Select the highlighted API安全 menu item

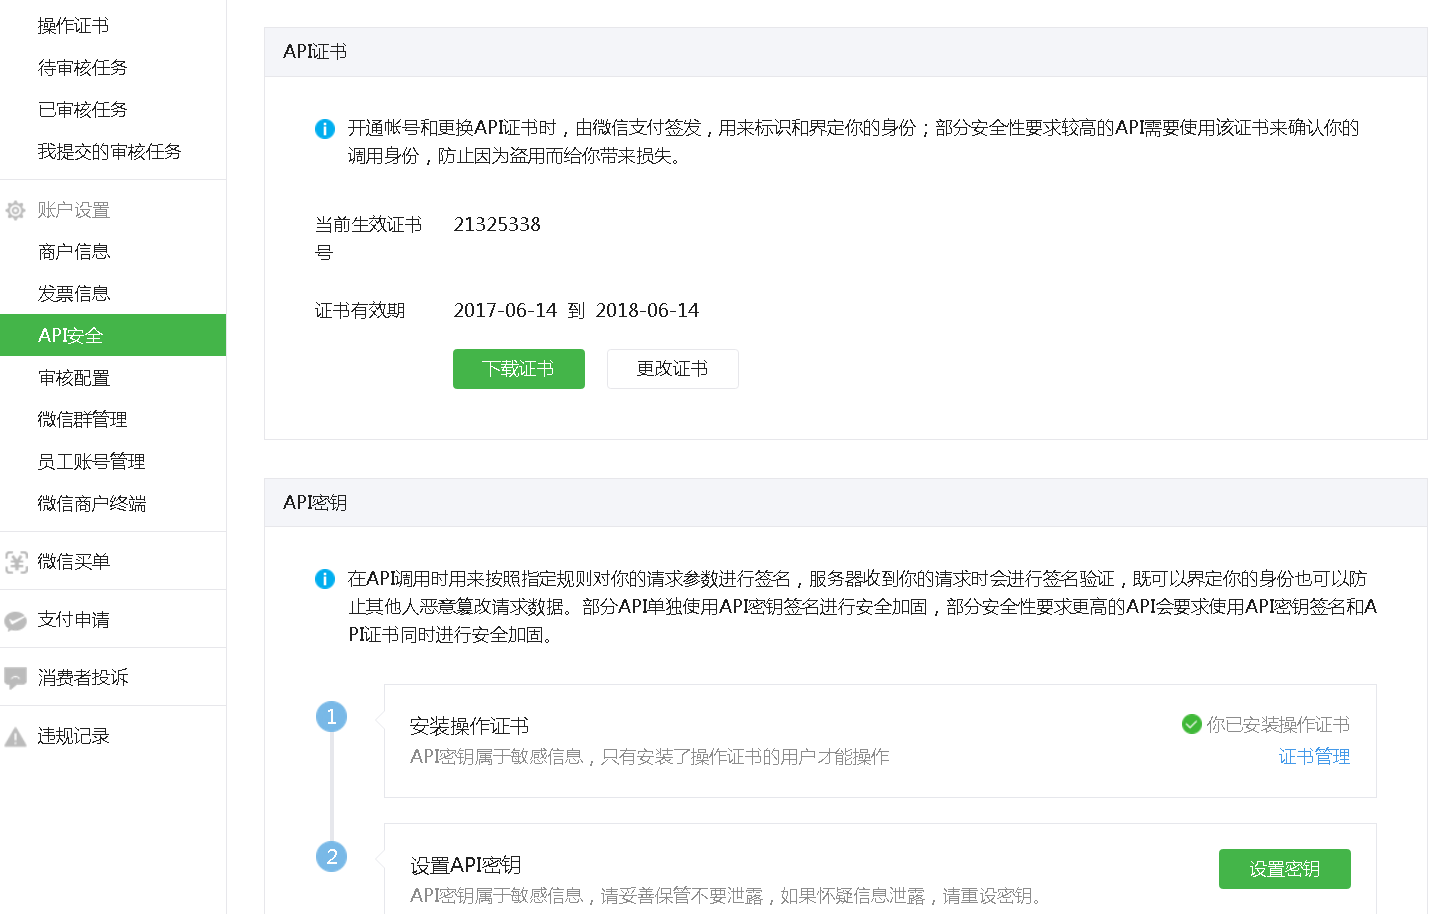point(71,336)
